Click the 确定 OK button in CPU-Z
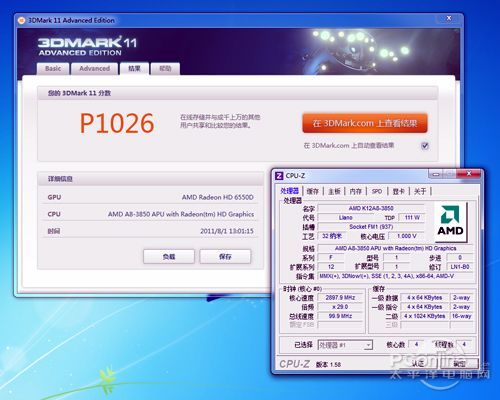 (x=460, y=364)
